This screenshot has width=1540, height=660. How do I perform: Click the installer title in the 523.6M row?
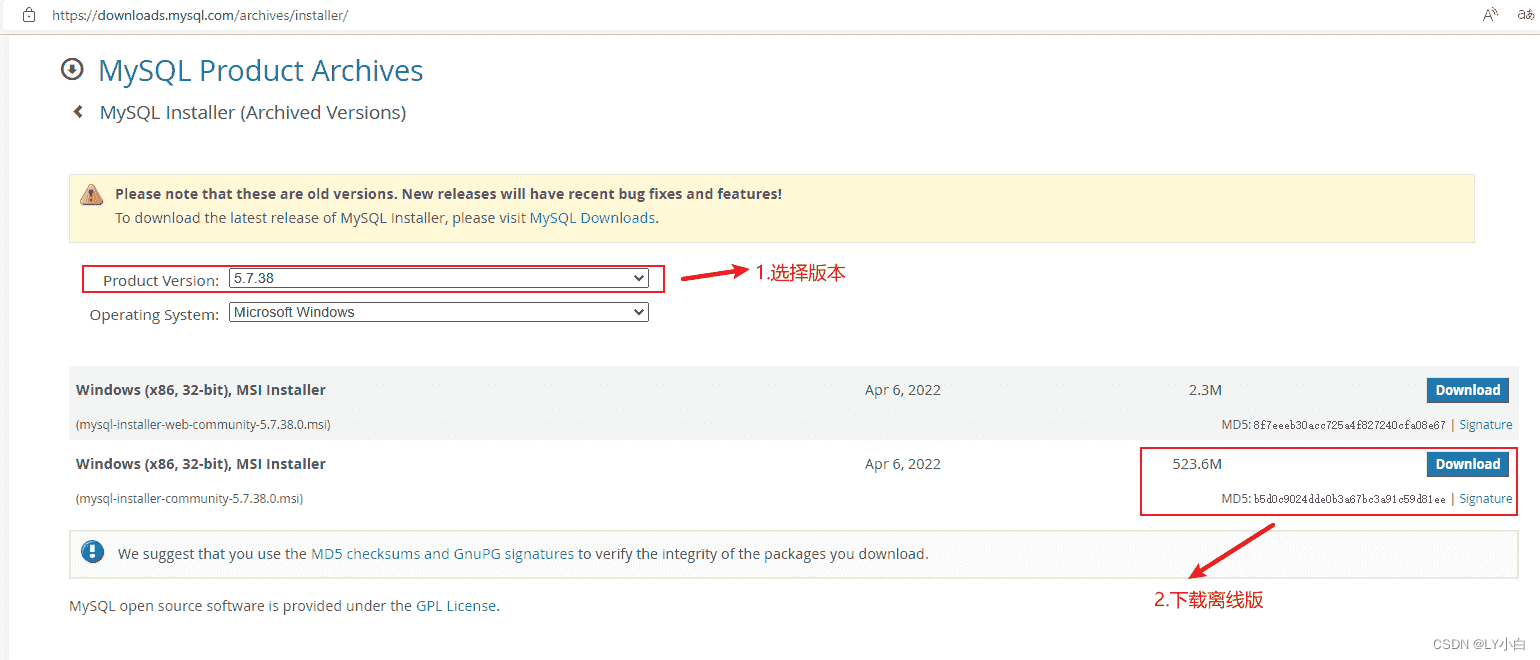[x=201, y=464]
